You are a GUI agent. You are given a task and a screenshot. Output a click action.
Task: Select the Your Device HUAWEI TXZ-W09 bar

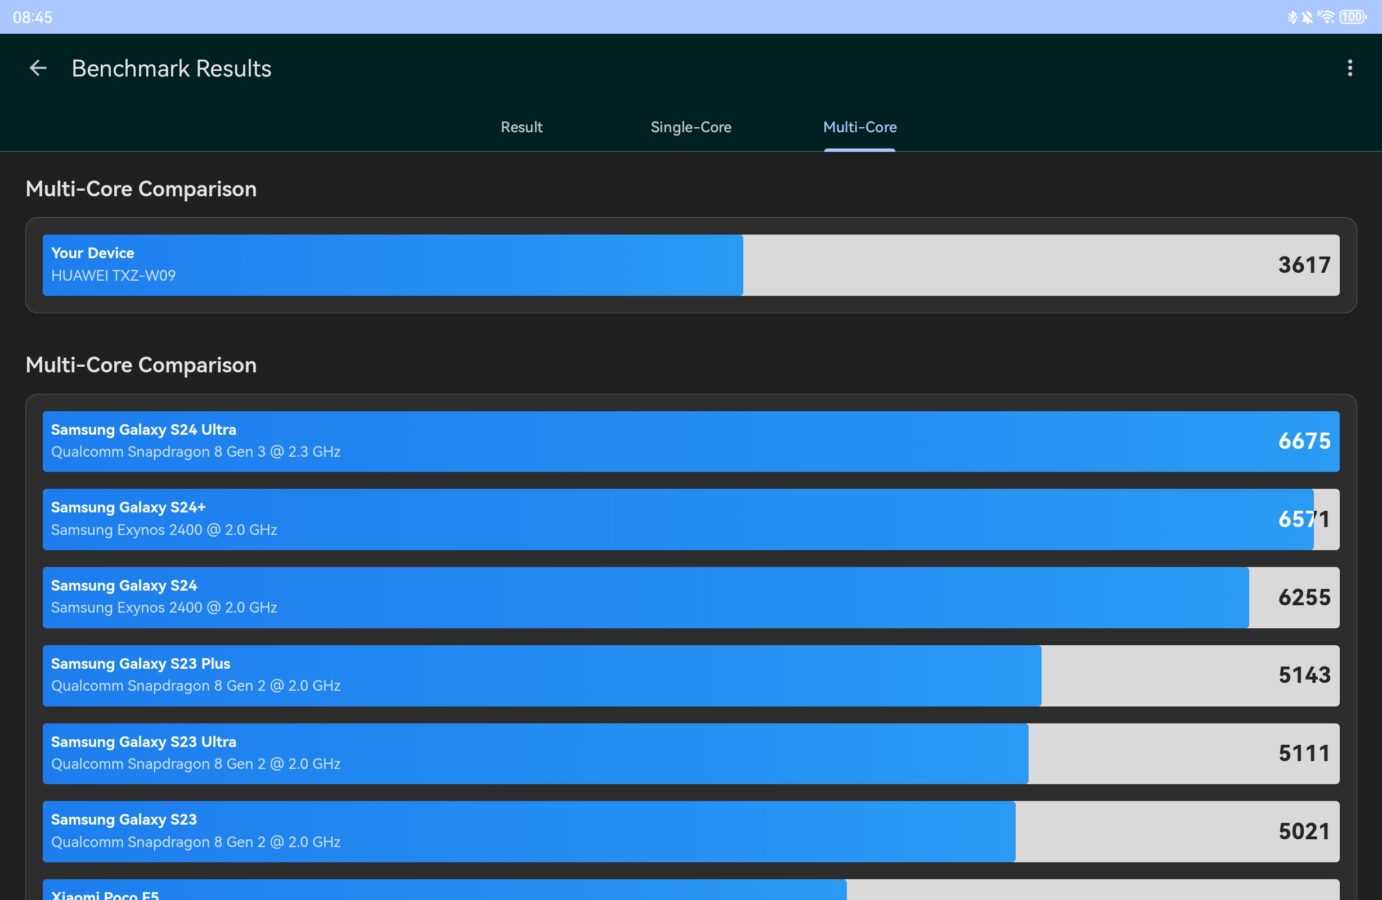point(691,265)
